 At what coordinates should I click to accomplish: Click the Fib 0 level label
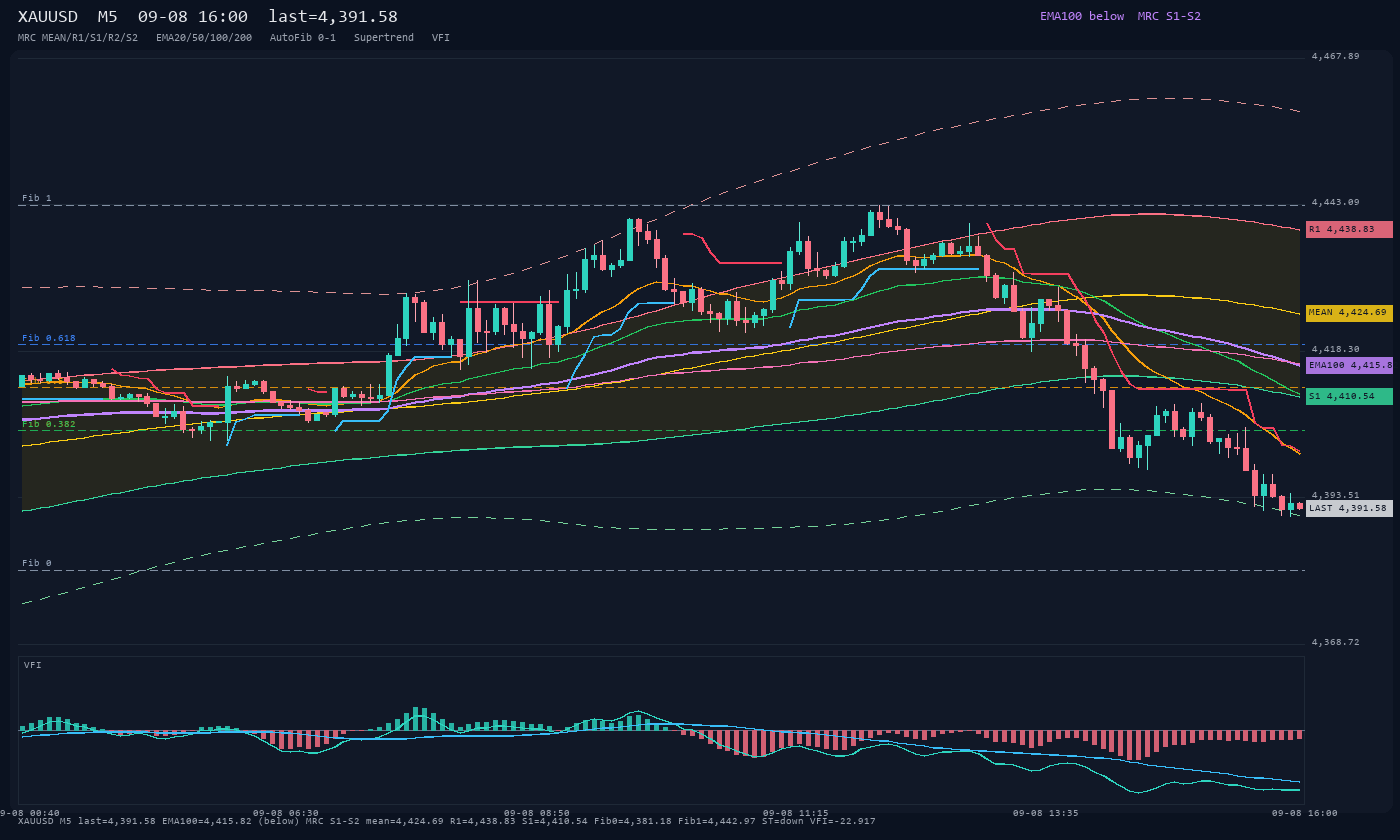37,563
